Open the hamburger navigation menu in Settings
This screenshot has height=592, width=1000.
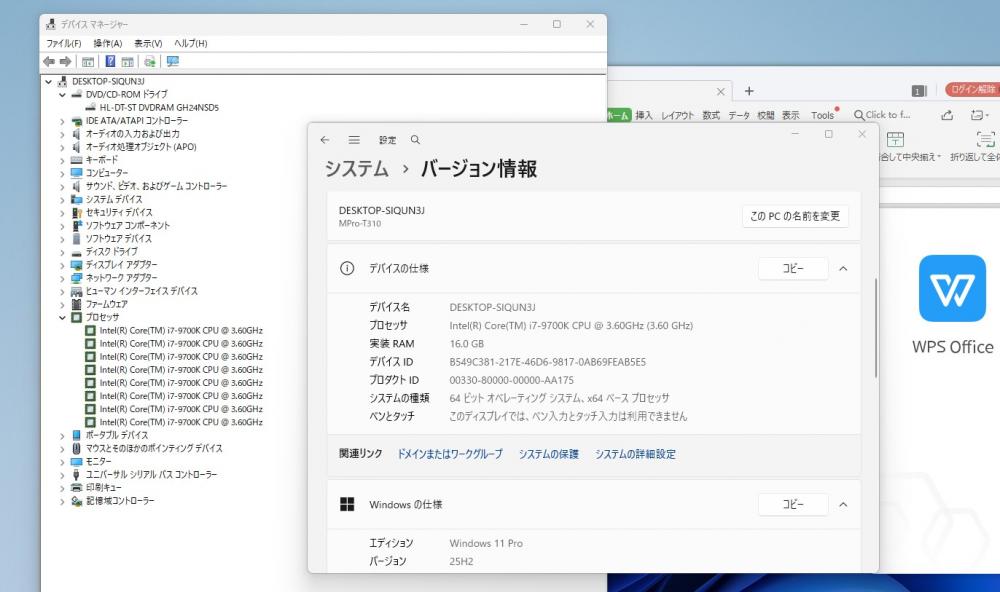354,140
